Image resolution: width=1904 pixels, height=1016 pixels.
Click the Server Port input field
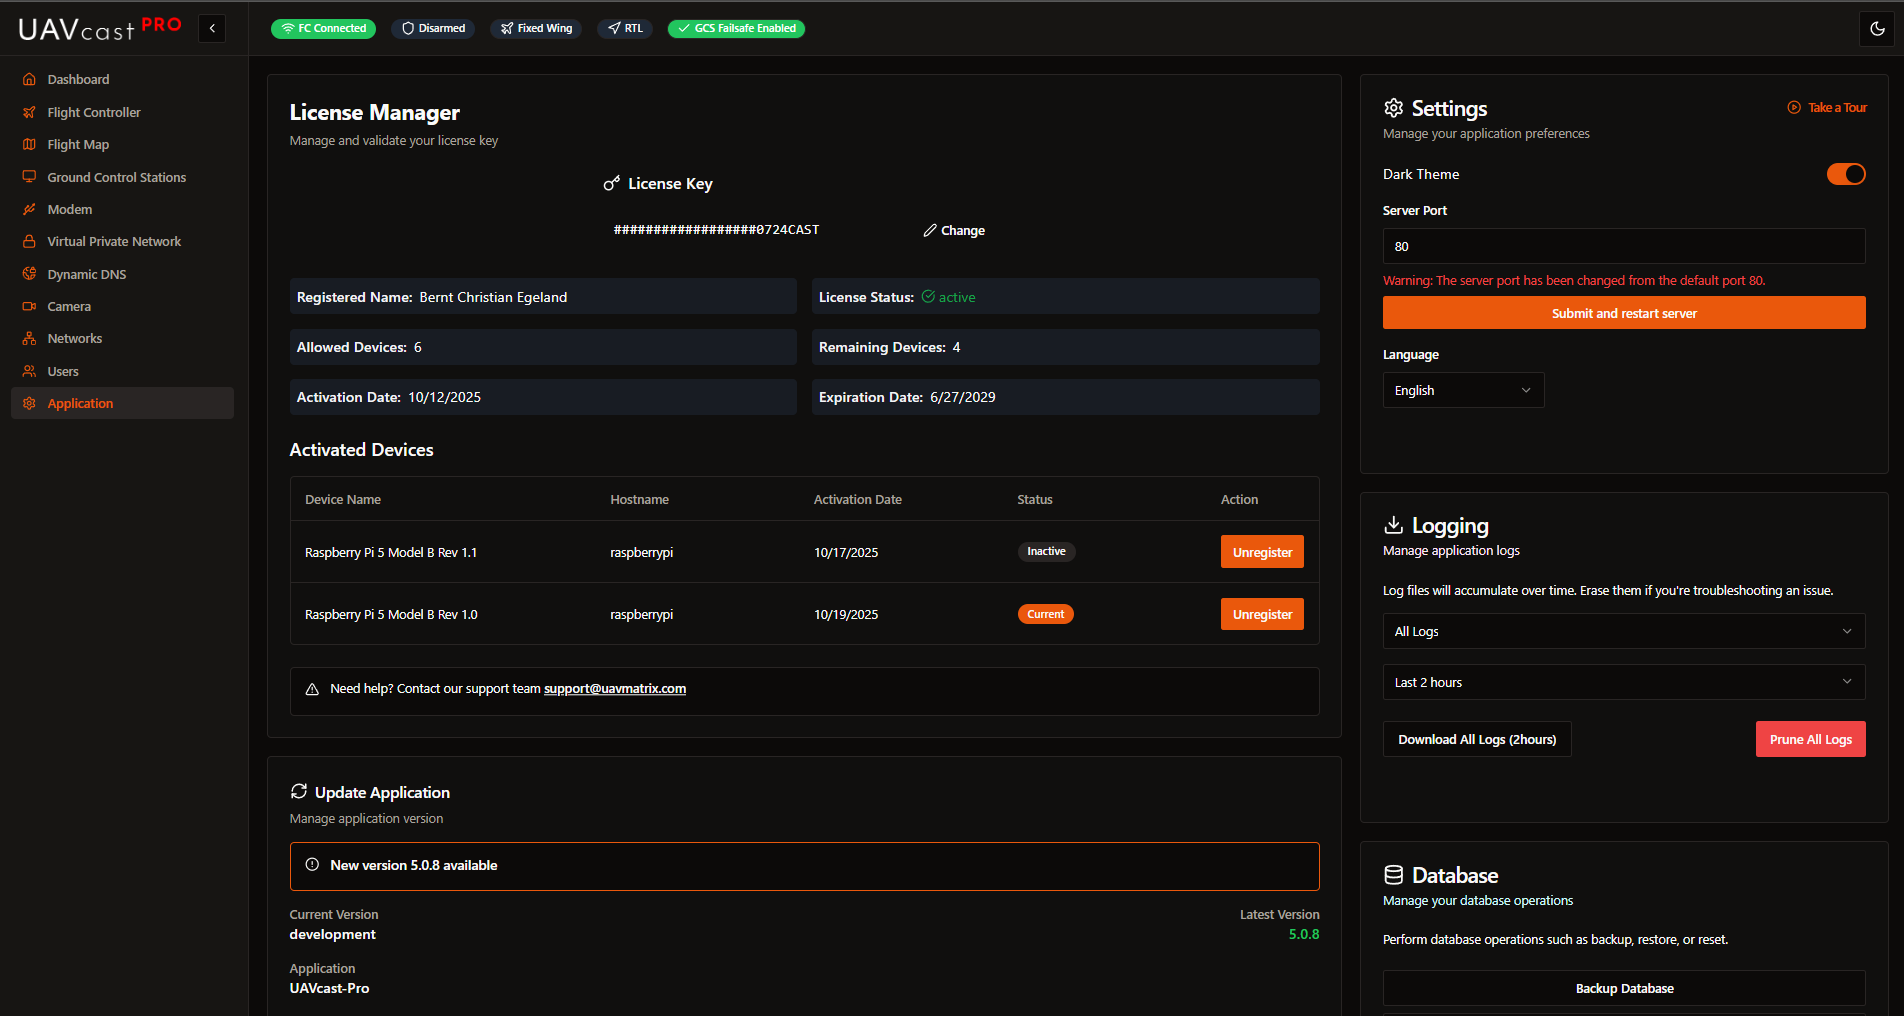pos(1623,246)
